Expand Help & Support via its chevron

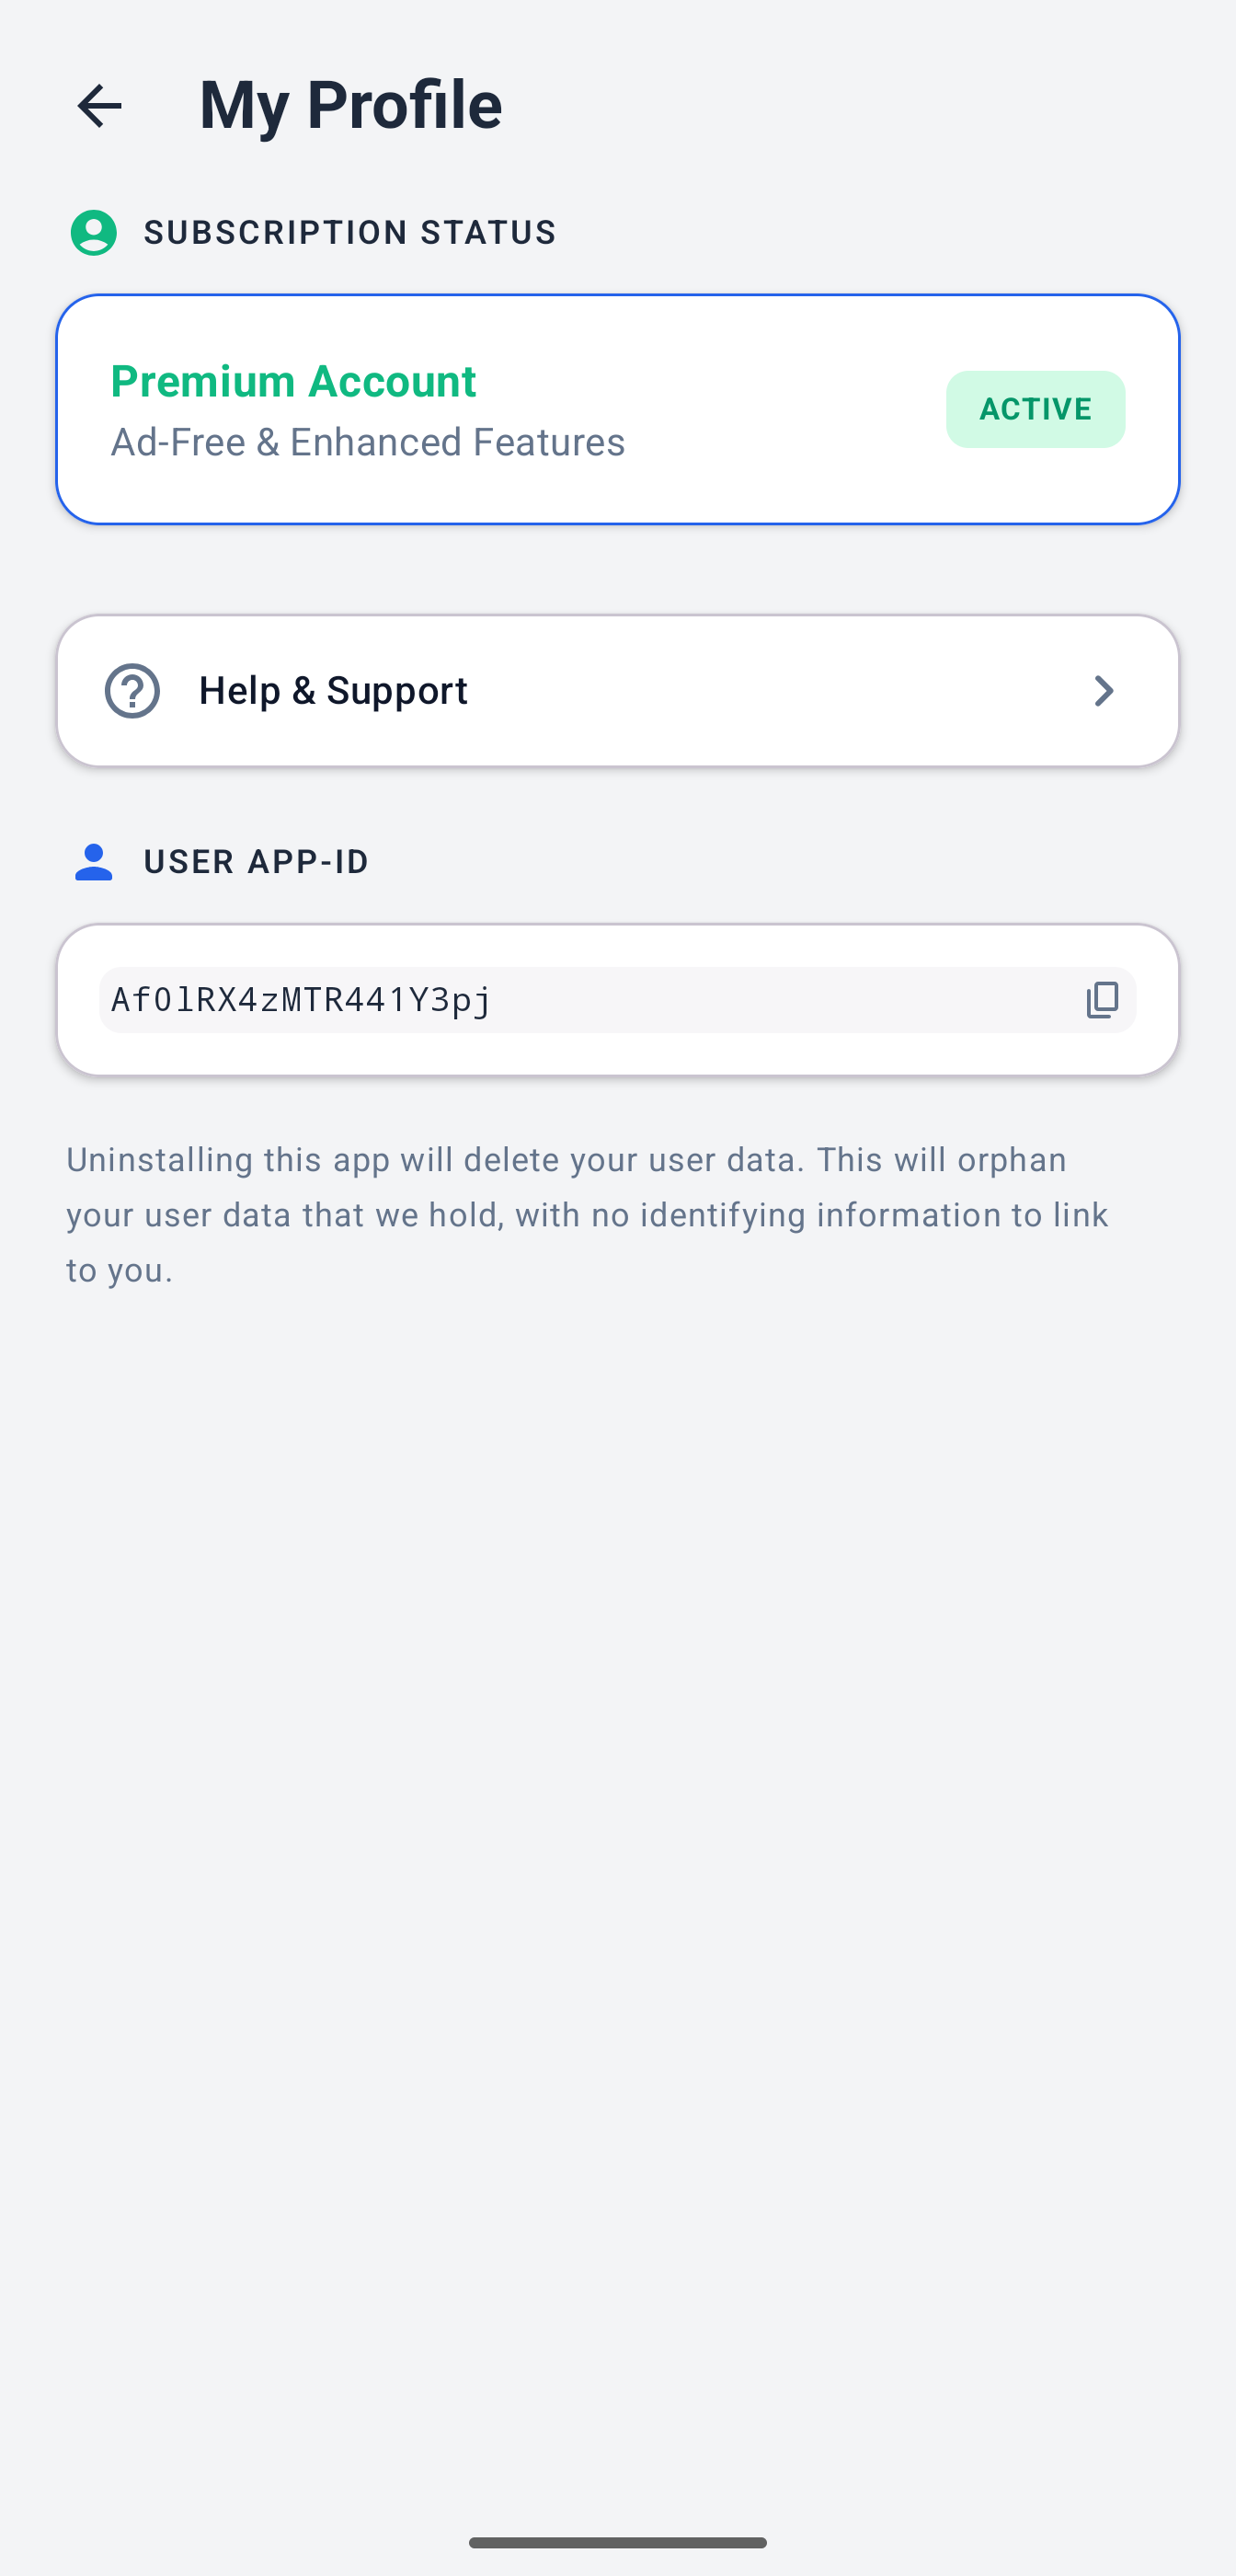click(1103, 690)
